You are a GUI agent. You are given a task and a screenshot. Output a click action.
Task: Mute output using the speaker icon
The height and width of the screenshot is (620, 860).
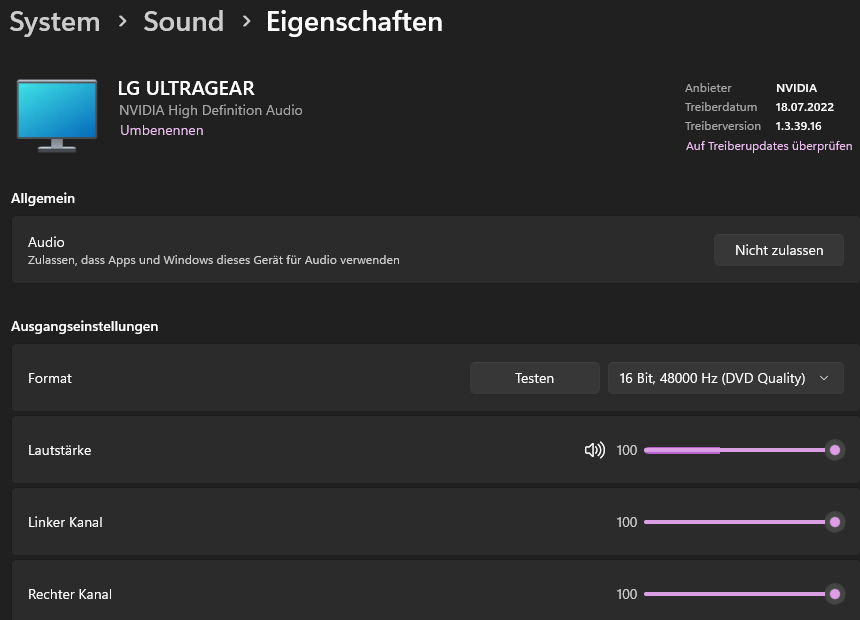[594, 450]
